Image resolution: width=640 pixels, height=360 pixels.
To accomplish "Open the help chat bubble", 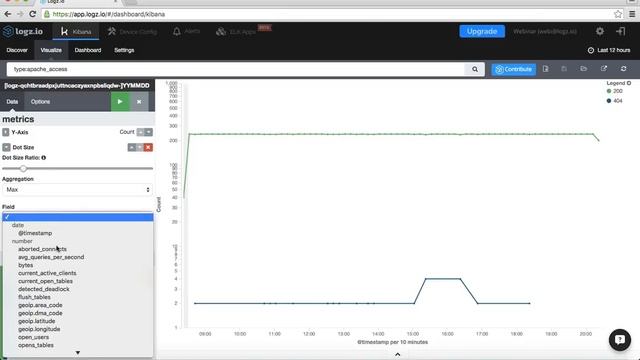I will coord(620,340).
